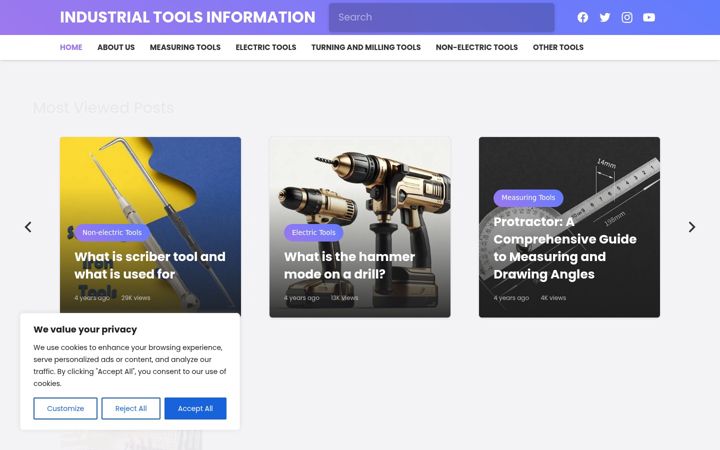Screen dimensions: 720x450
Task: Click the '4K views' text
Action: click(553, 298)
